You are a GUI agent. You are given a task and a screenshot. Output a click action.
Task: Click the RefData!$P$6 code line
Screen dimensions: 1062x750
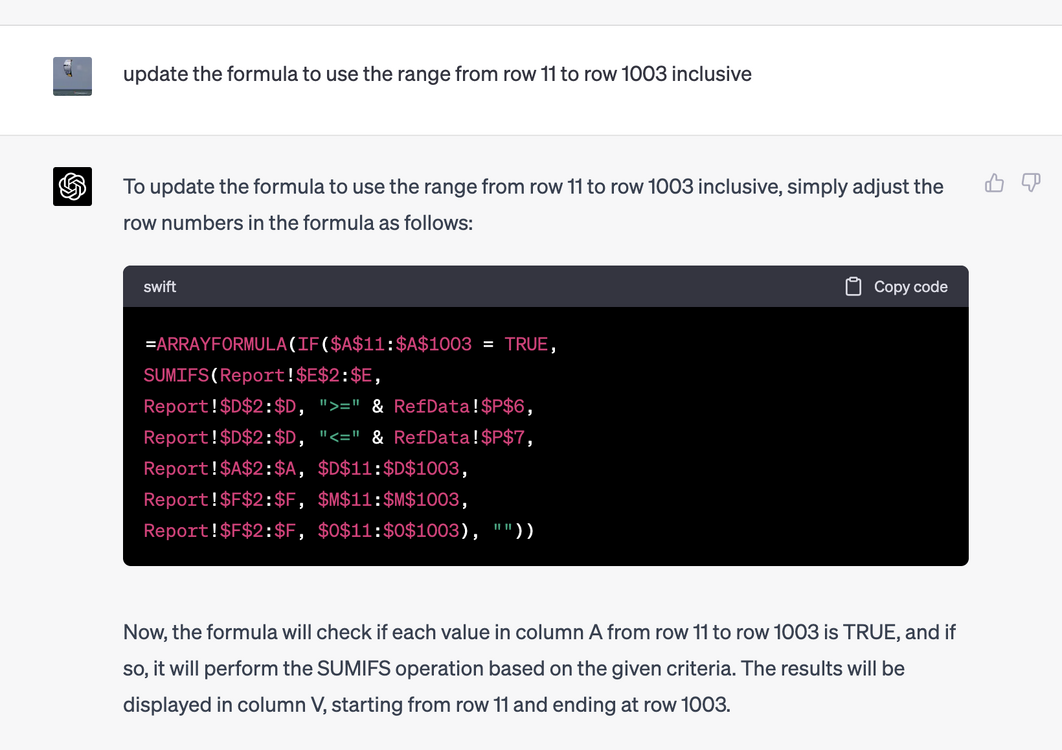click(339, 407)
